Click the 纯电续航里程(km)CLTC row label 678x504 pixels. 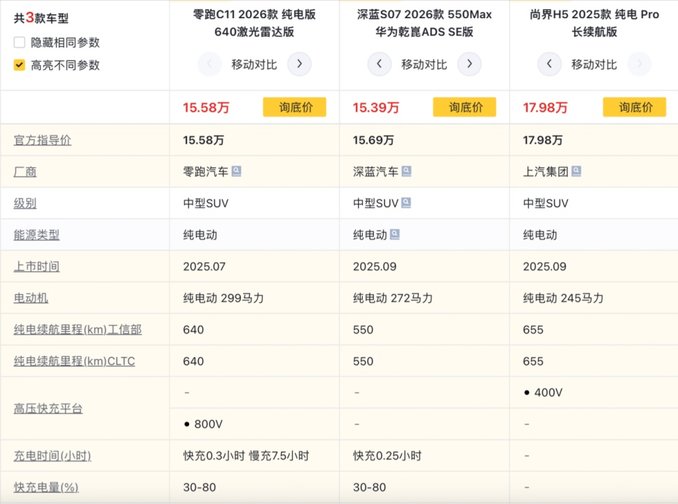77,361
